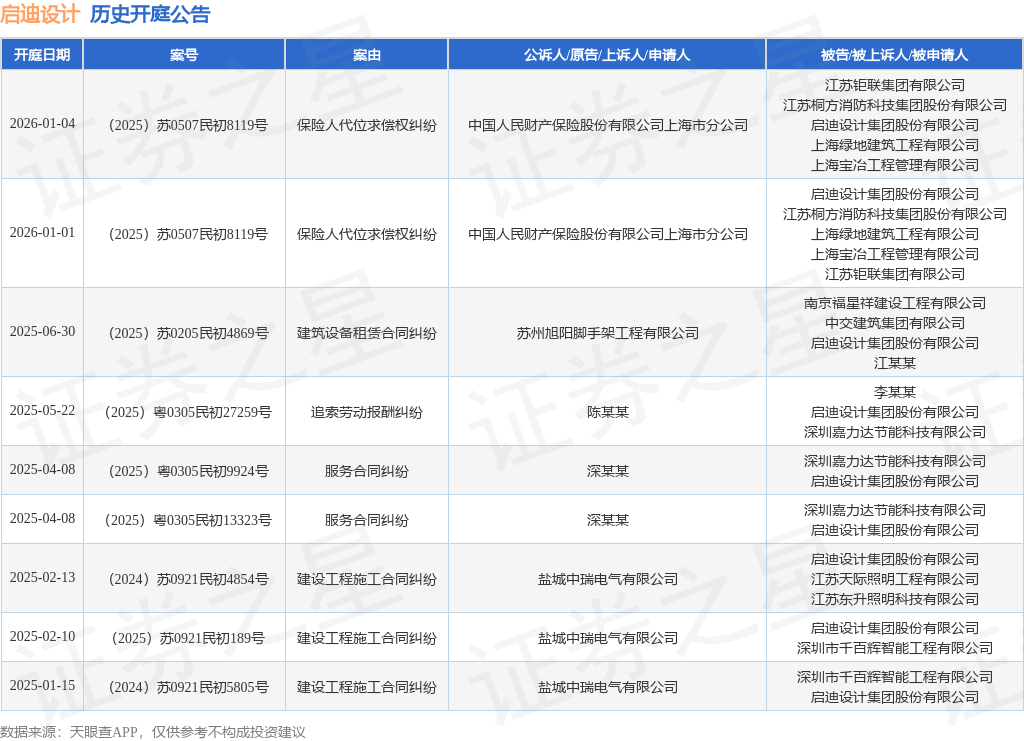Click the defendant 李某某
The width and height of the screenshot is (1024, 741).
(x=895, y=392)
